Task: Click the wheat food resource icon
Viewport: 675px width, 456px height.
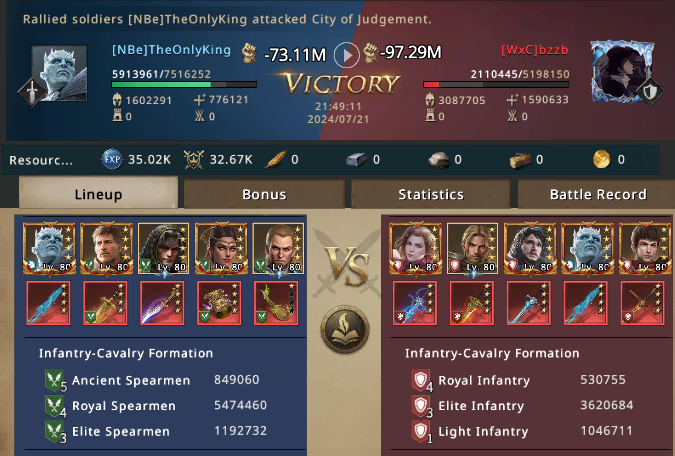Action: [276, 159]
